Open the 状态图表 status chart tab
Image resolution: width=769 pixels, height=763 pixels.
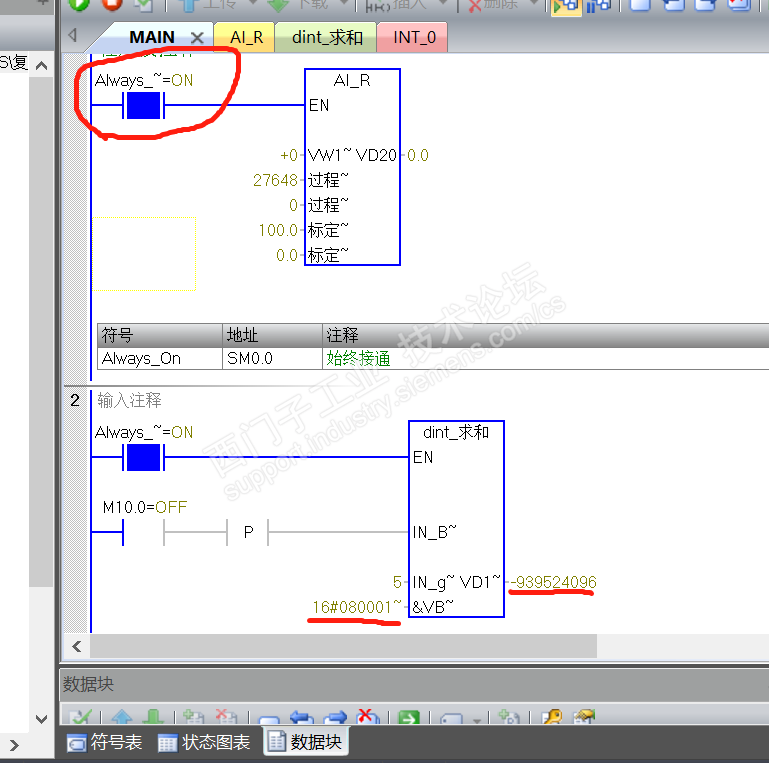pos(204,742)
